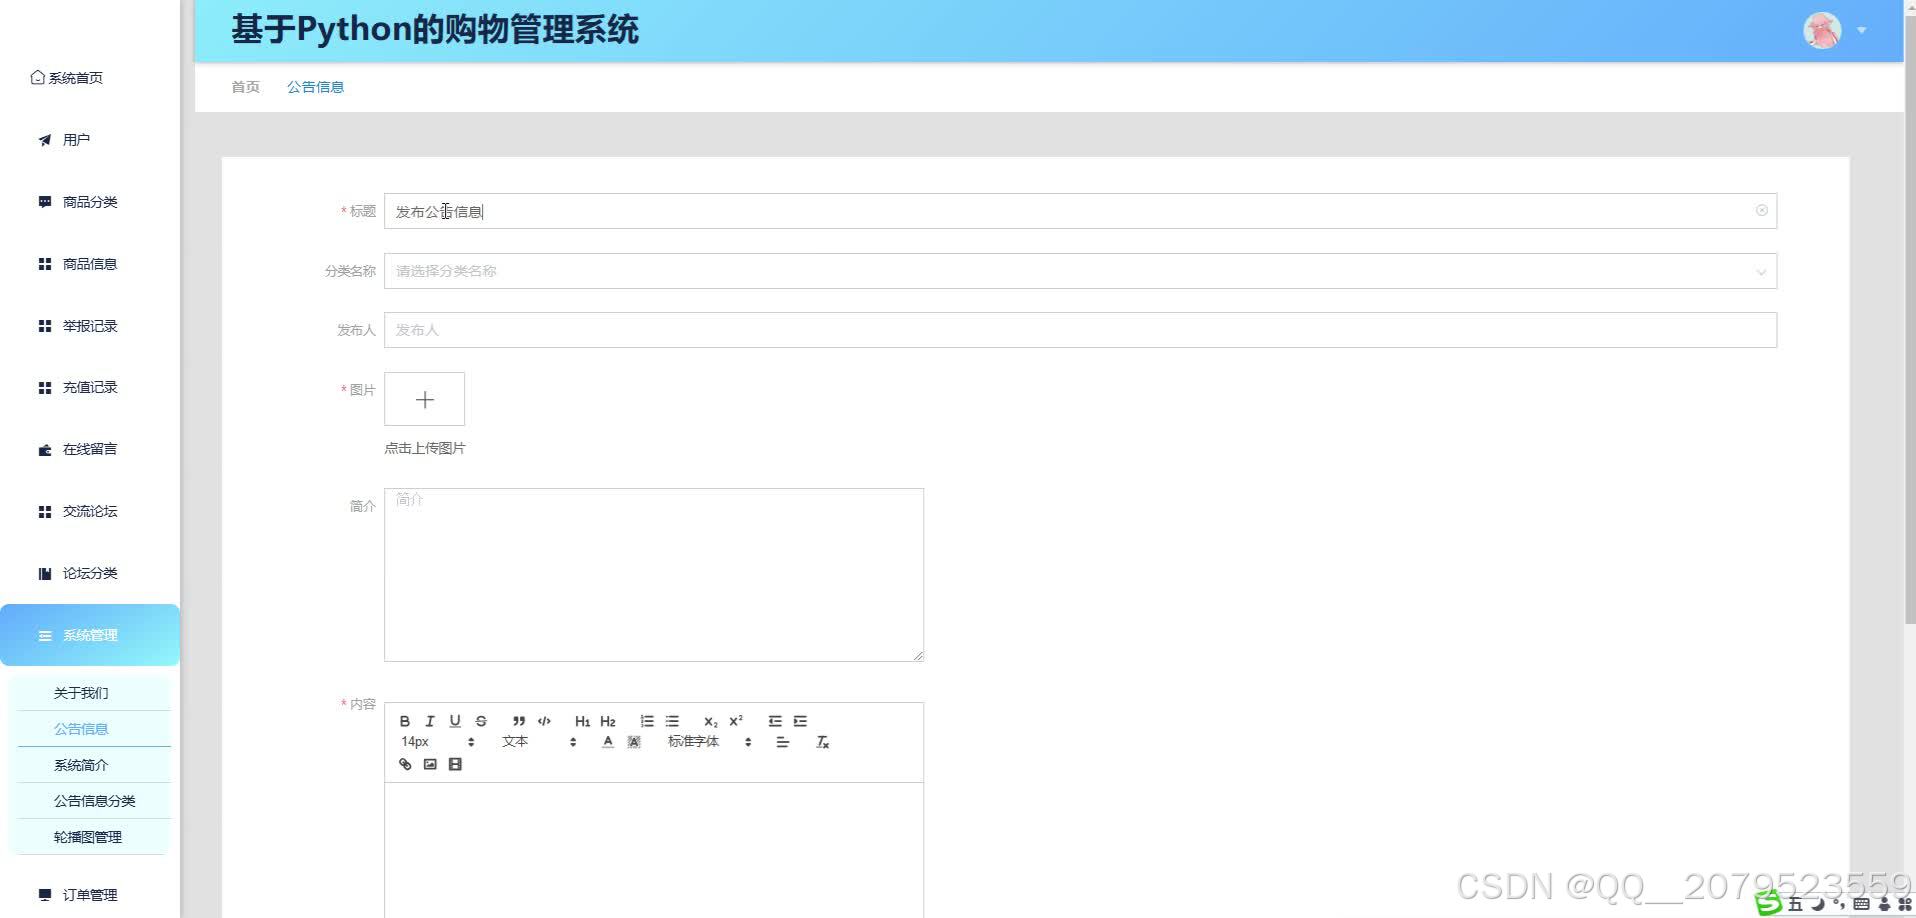The width and height of the screenshot is (1916, 918).
Task: Open the text background color picker
Action: (634, 742)
